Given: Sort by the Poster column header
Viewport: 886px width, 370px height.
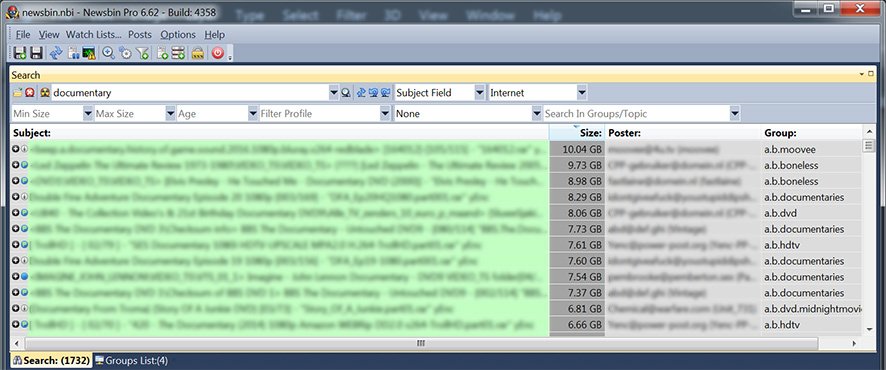Looking at the screenshot, I should [683, 133].
